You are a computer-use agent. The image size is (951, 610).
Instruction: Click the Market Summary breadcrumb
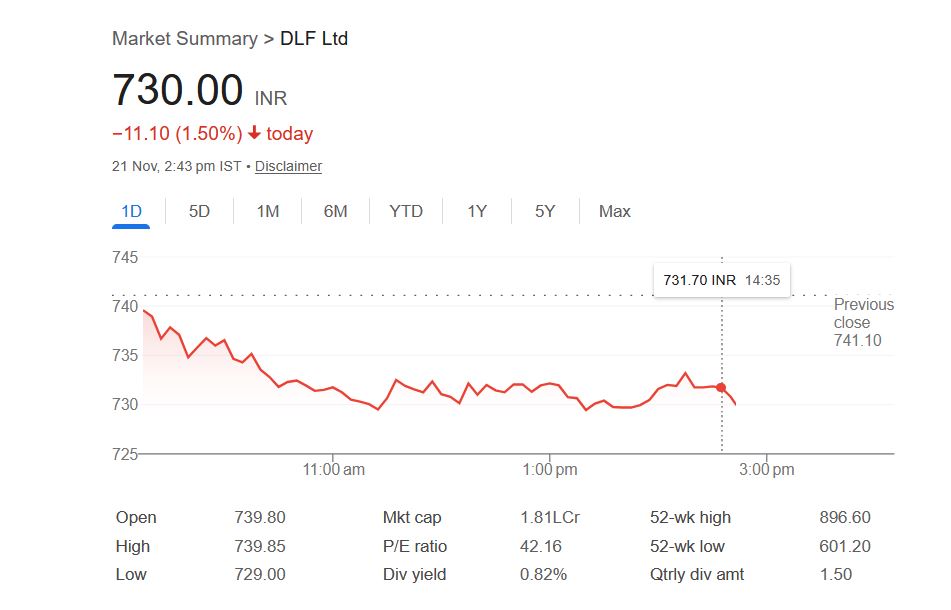tap(184, 39)
